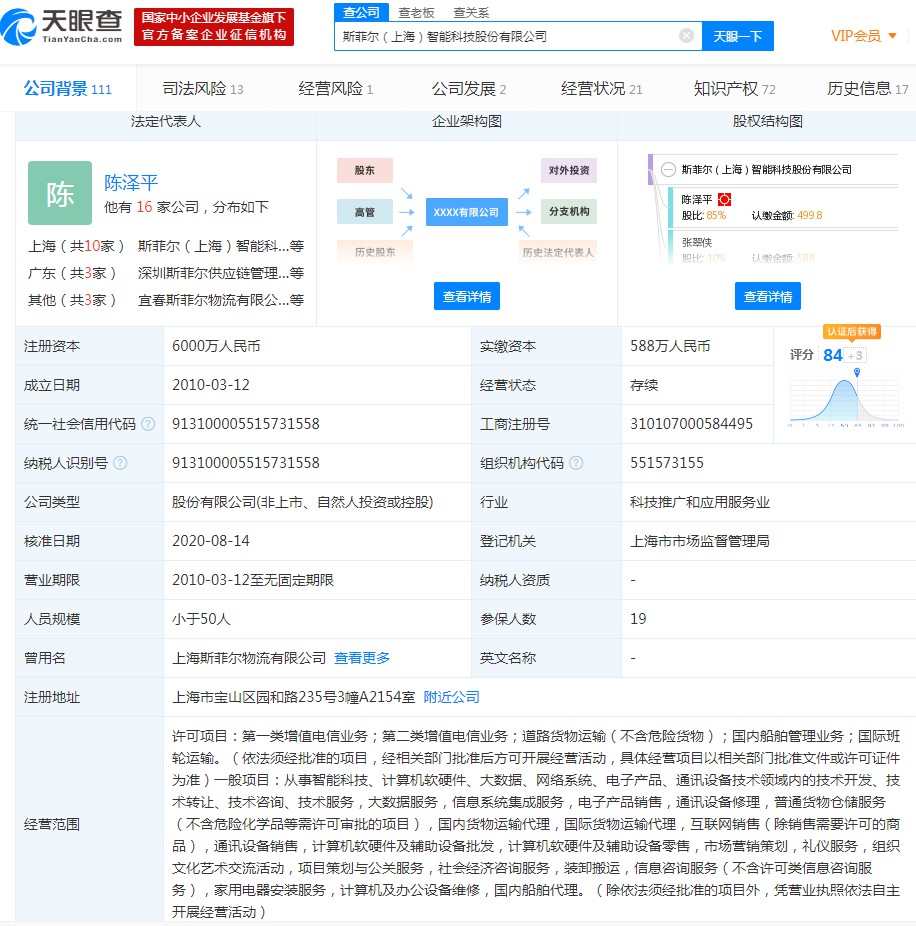Open the 司法风险 section tab

point(203,89)
